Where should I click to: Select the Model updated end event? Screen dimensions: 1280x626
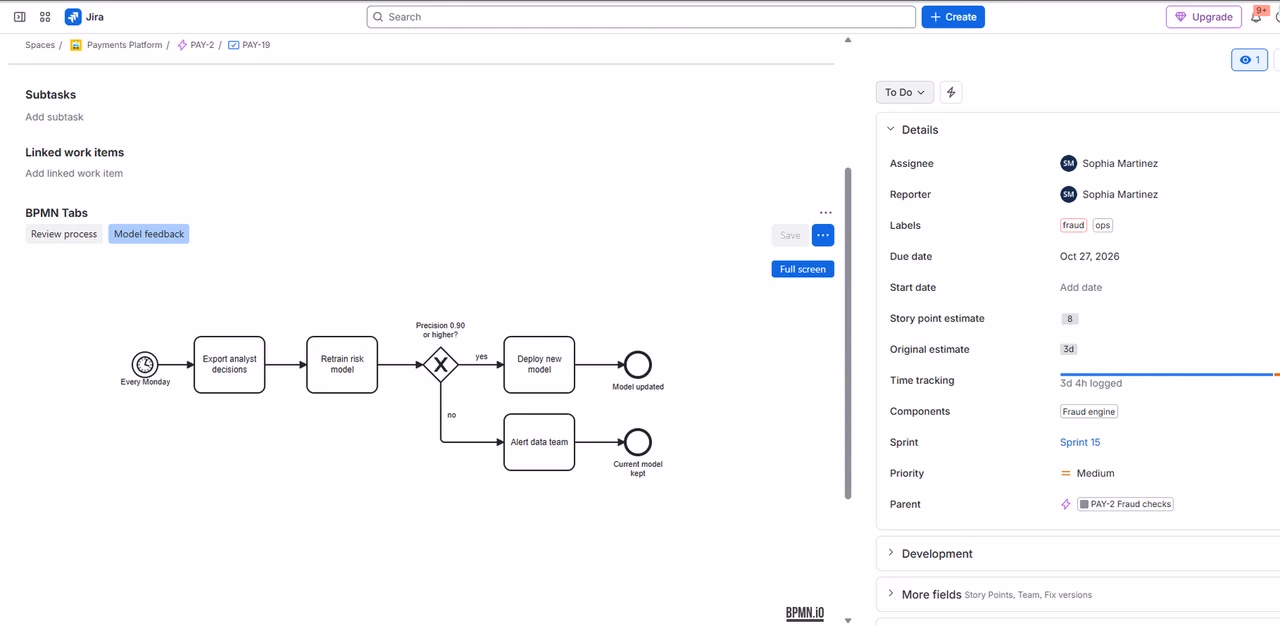point(637,365)
